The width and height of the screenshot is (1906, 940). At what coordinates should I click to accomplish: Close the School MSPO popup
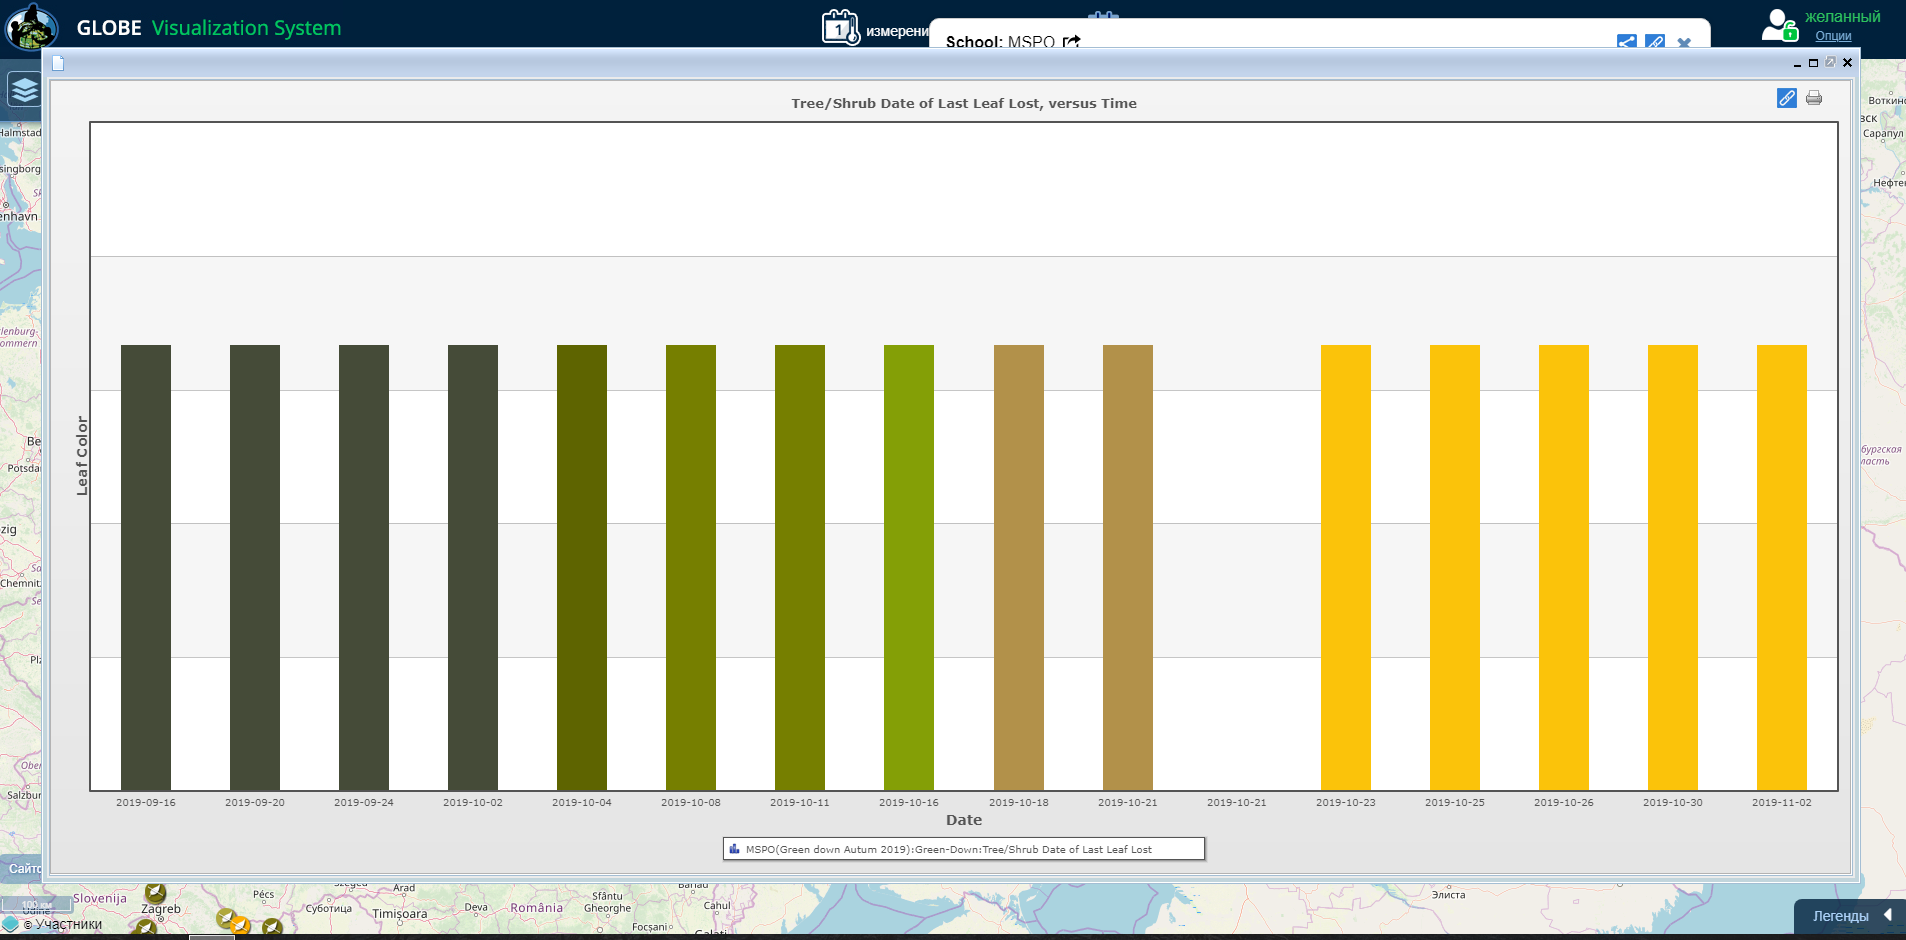pyautogui.click(x=1684, y=43)
